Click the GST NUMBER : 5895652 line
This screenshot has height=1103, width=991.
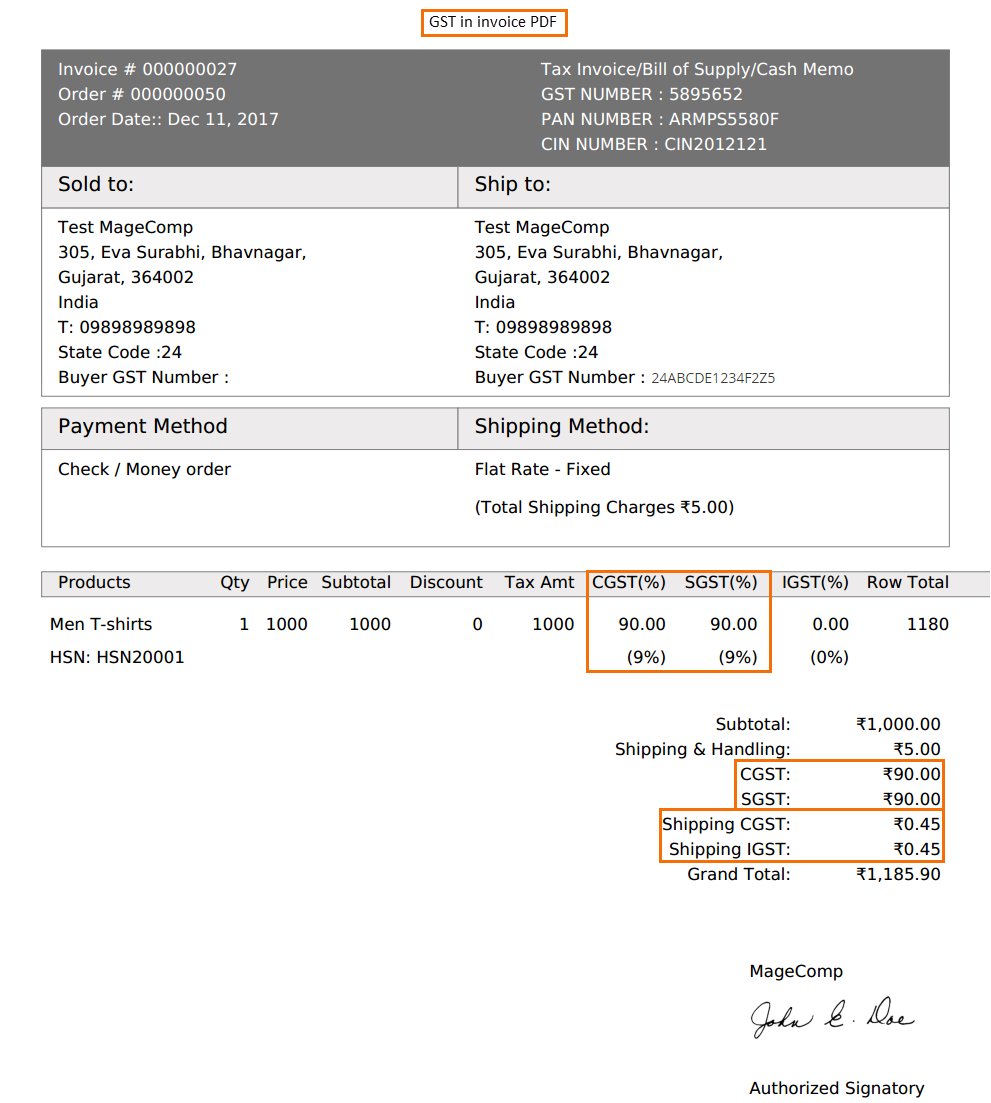(x=641, y=95)
